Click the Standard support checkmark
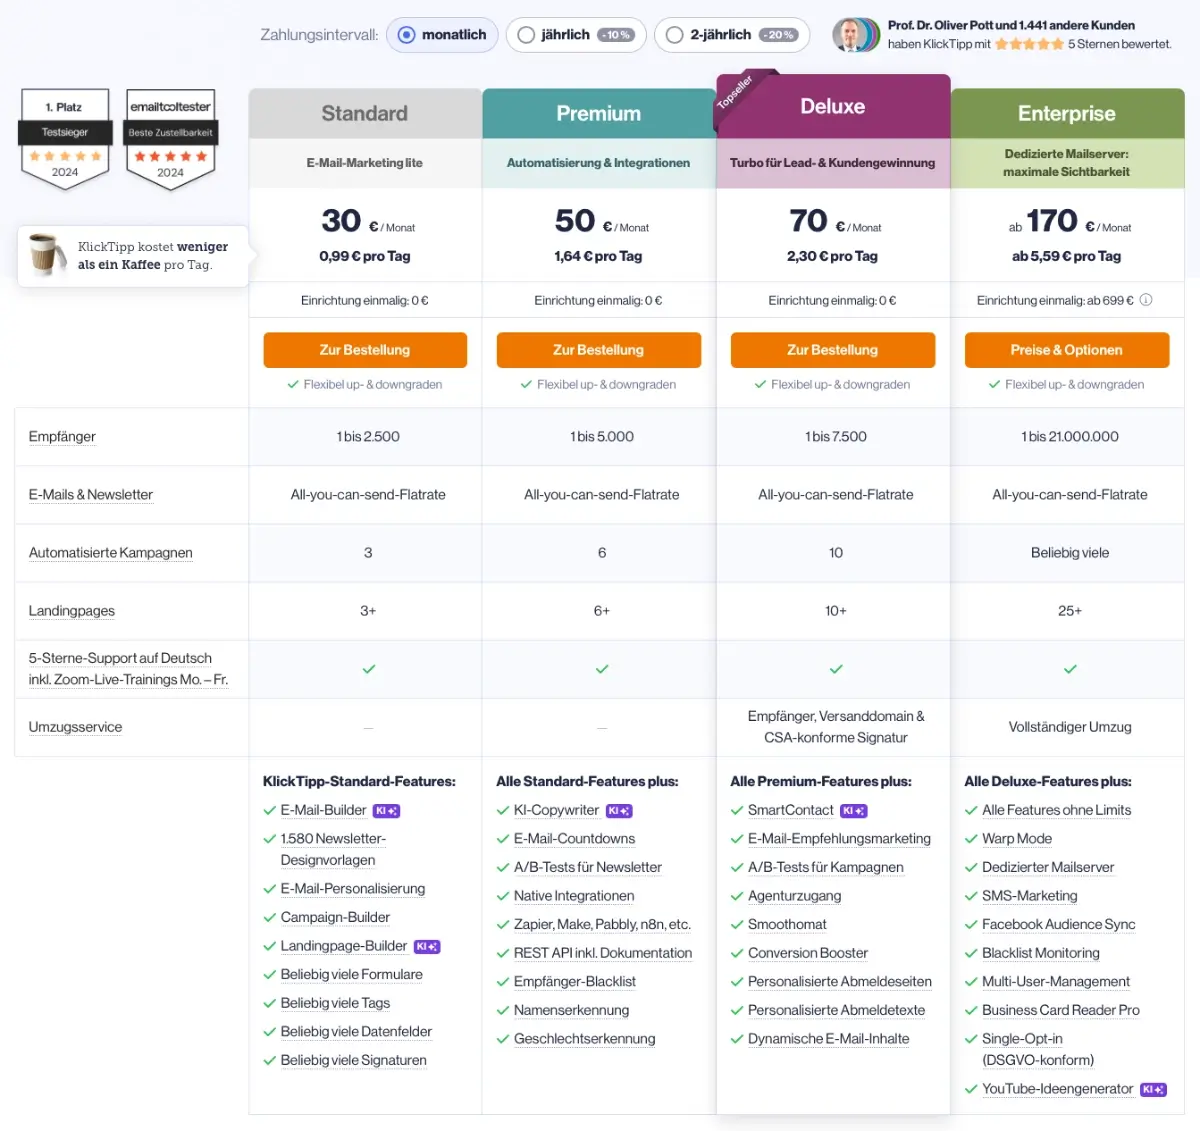 368,669
